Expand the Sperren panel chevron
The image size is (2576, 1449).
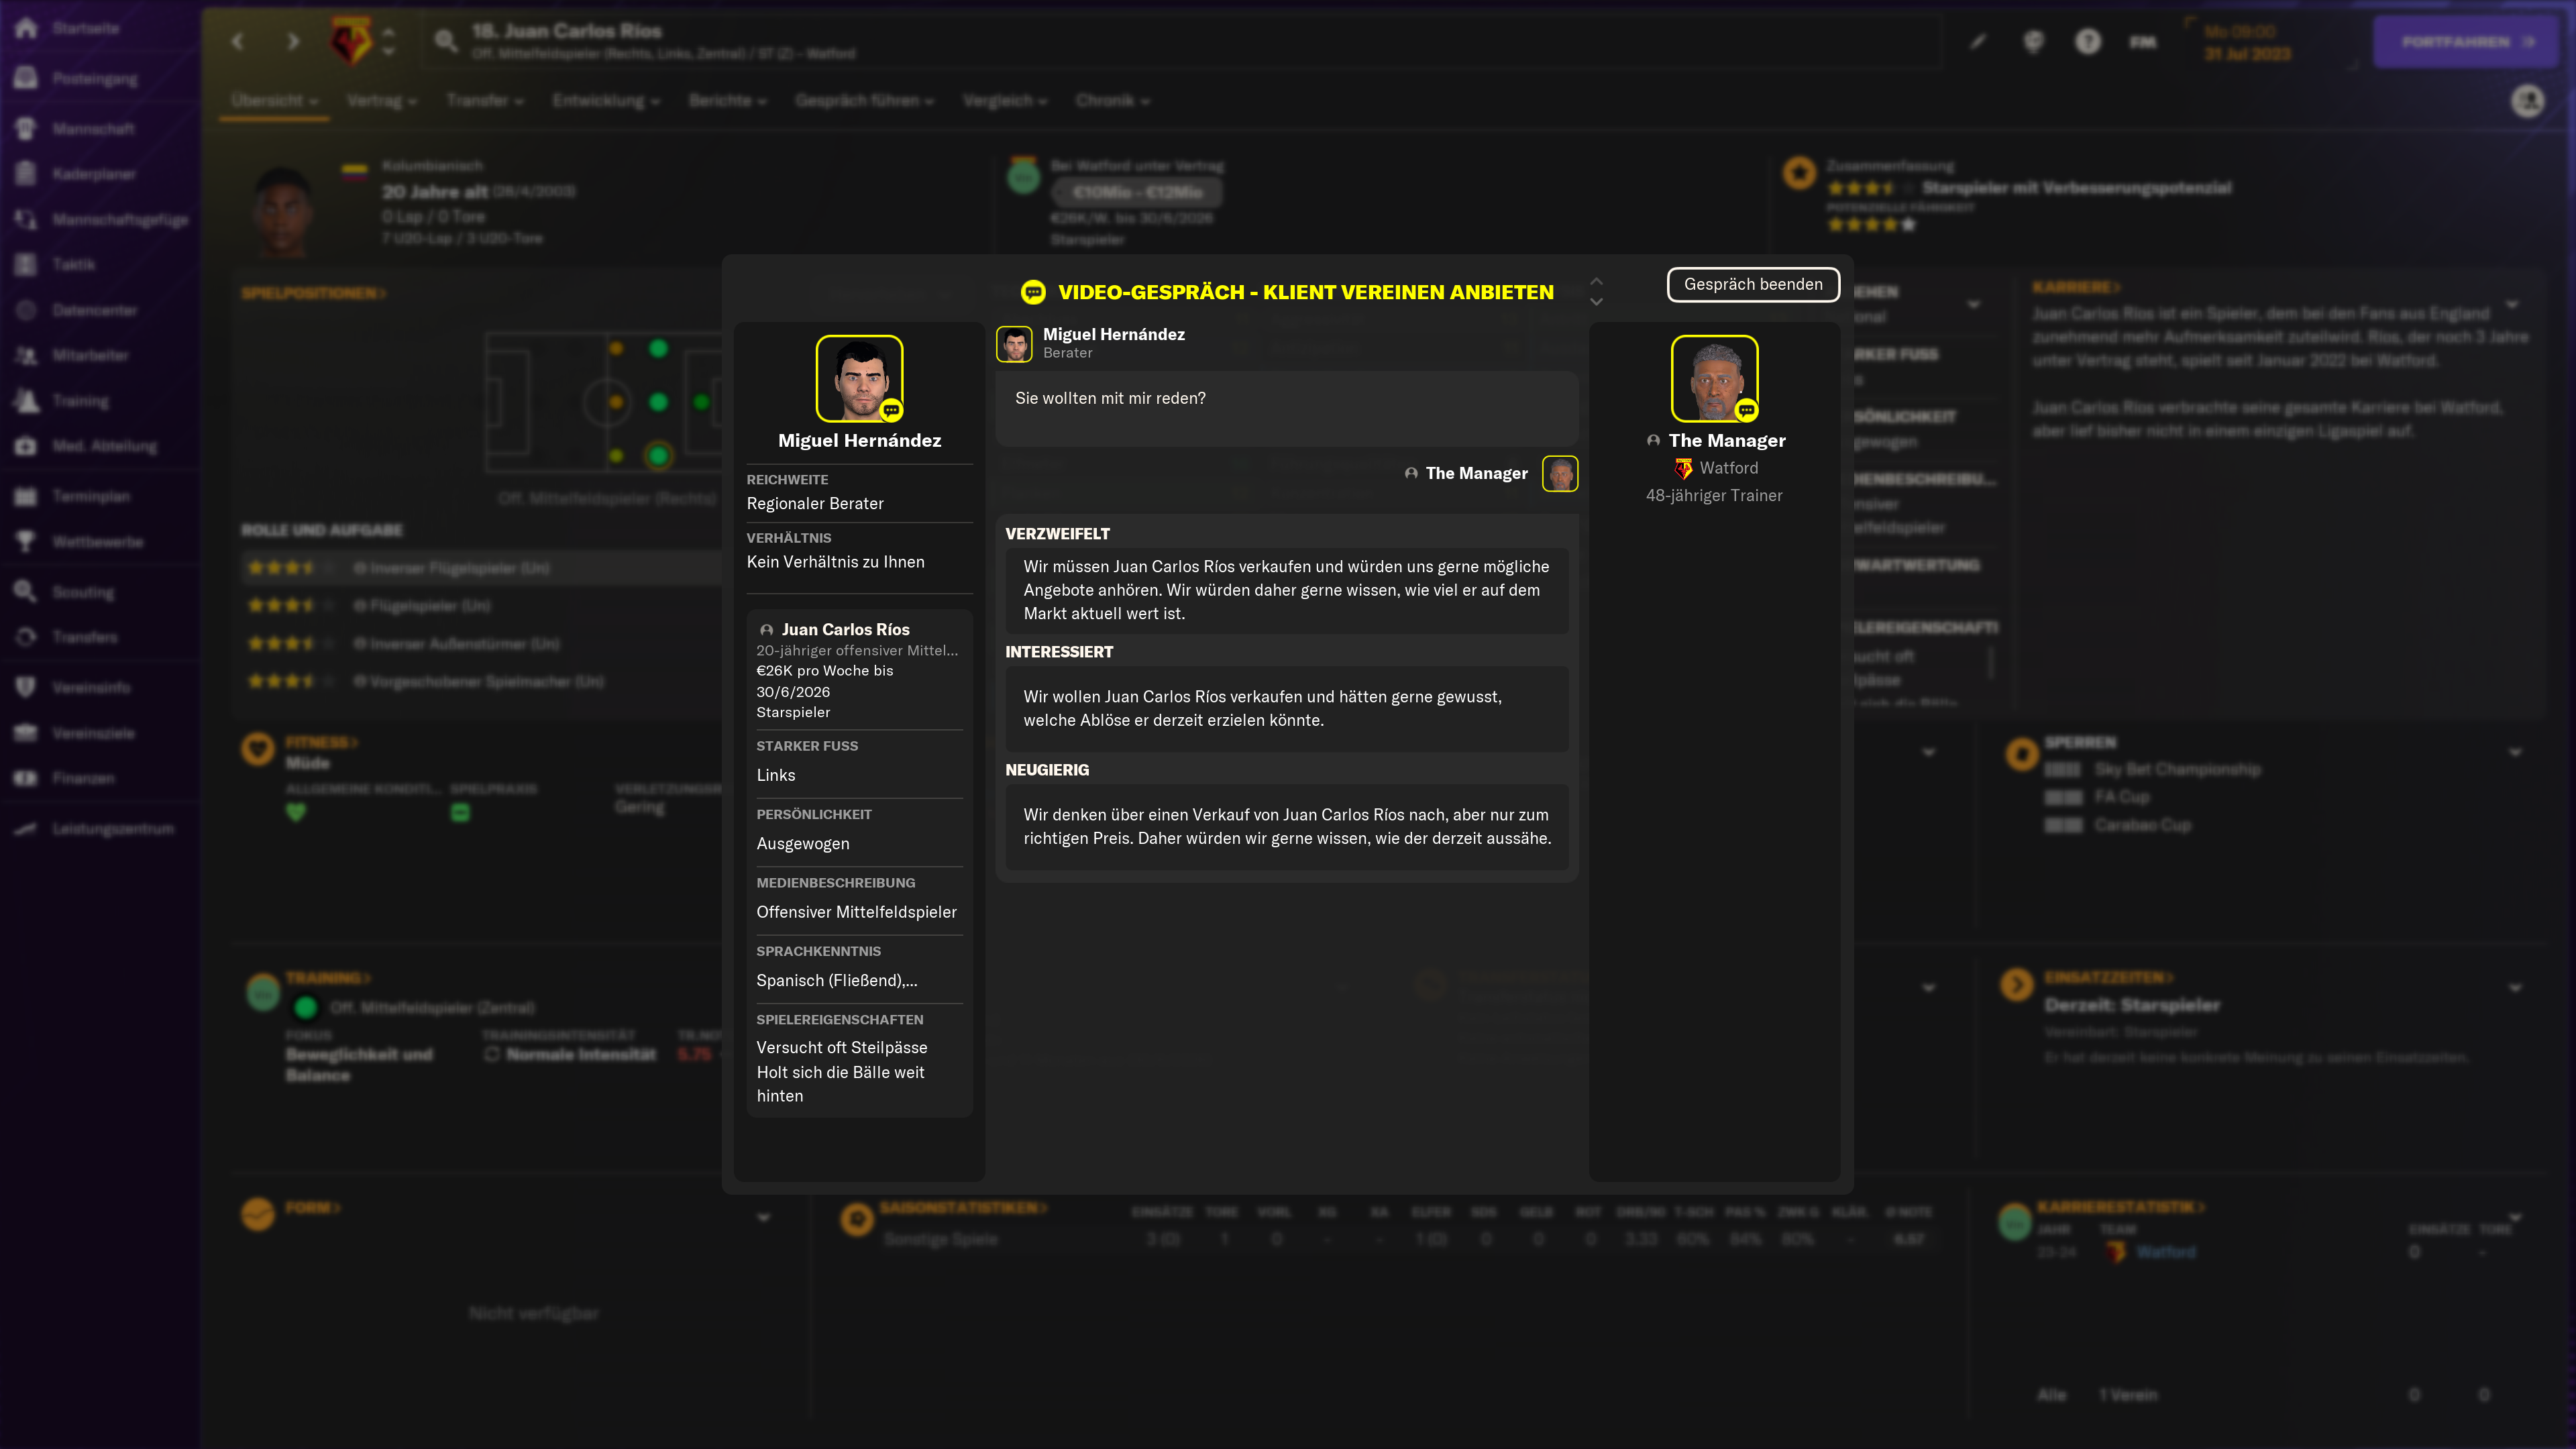point(2515,752)
